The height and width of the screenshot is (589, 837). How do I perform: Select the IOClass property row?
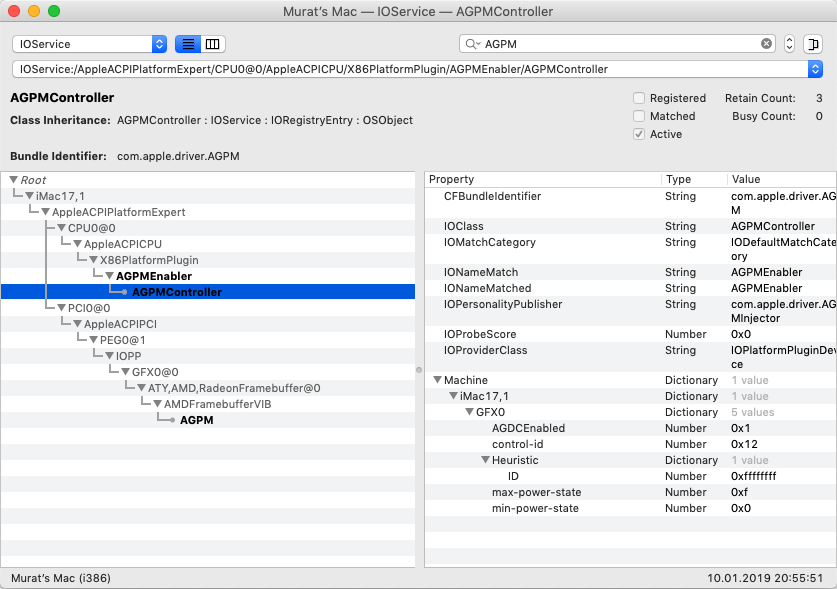[x=630, y=226]
